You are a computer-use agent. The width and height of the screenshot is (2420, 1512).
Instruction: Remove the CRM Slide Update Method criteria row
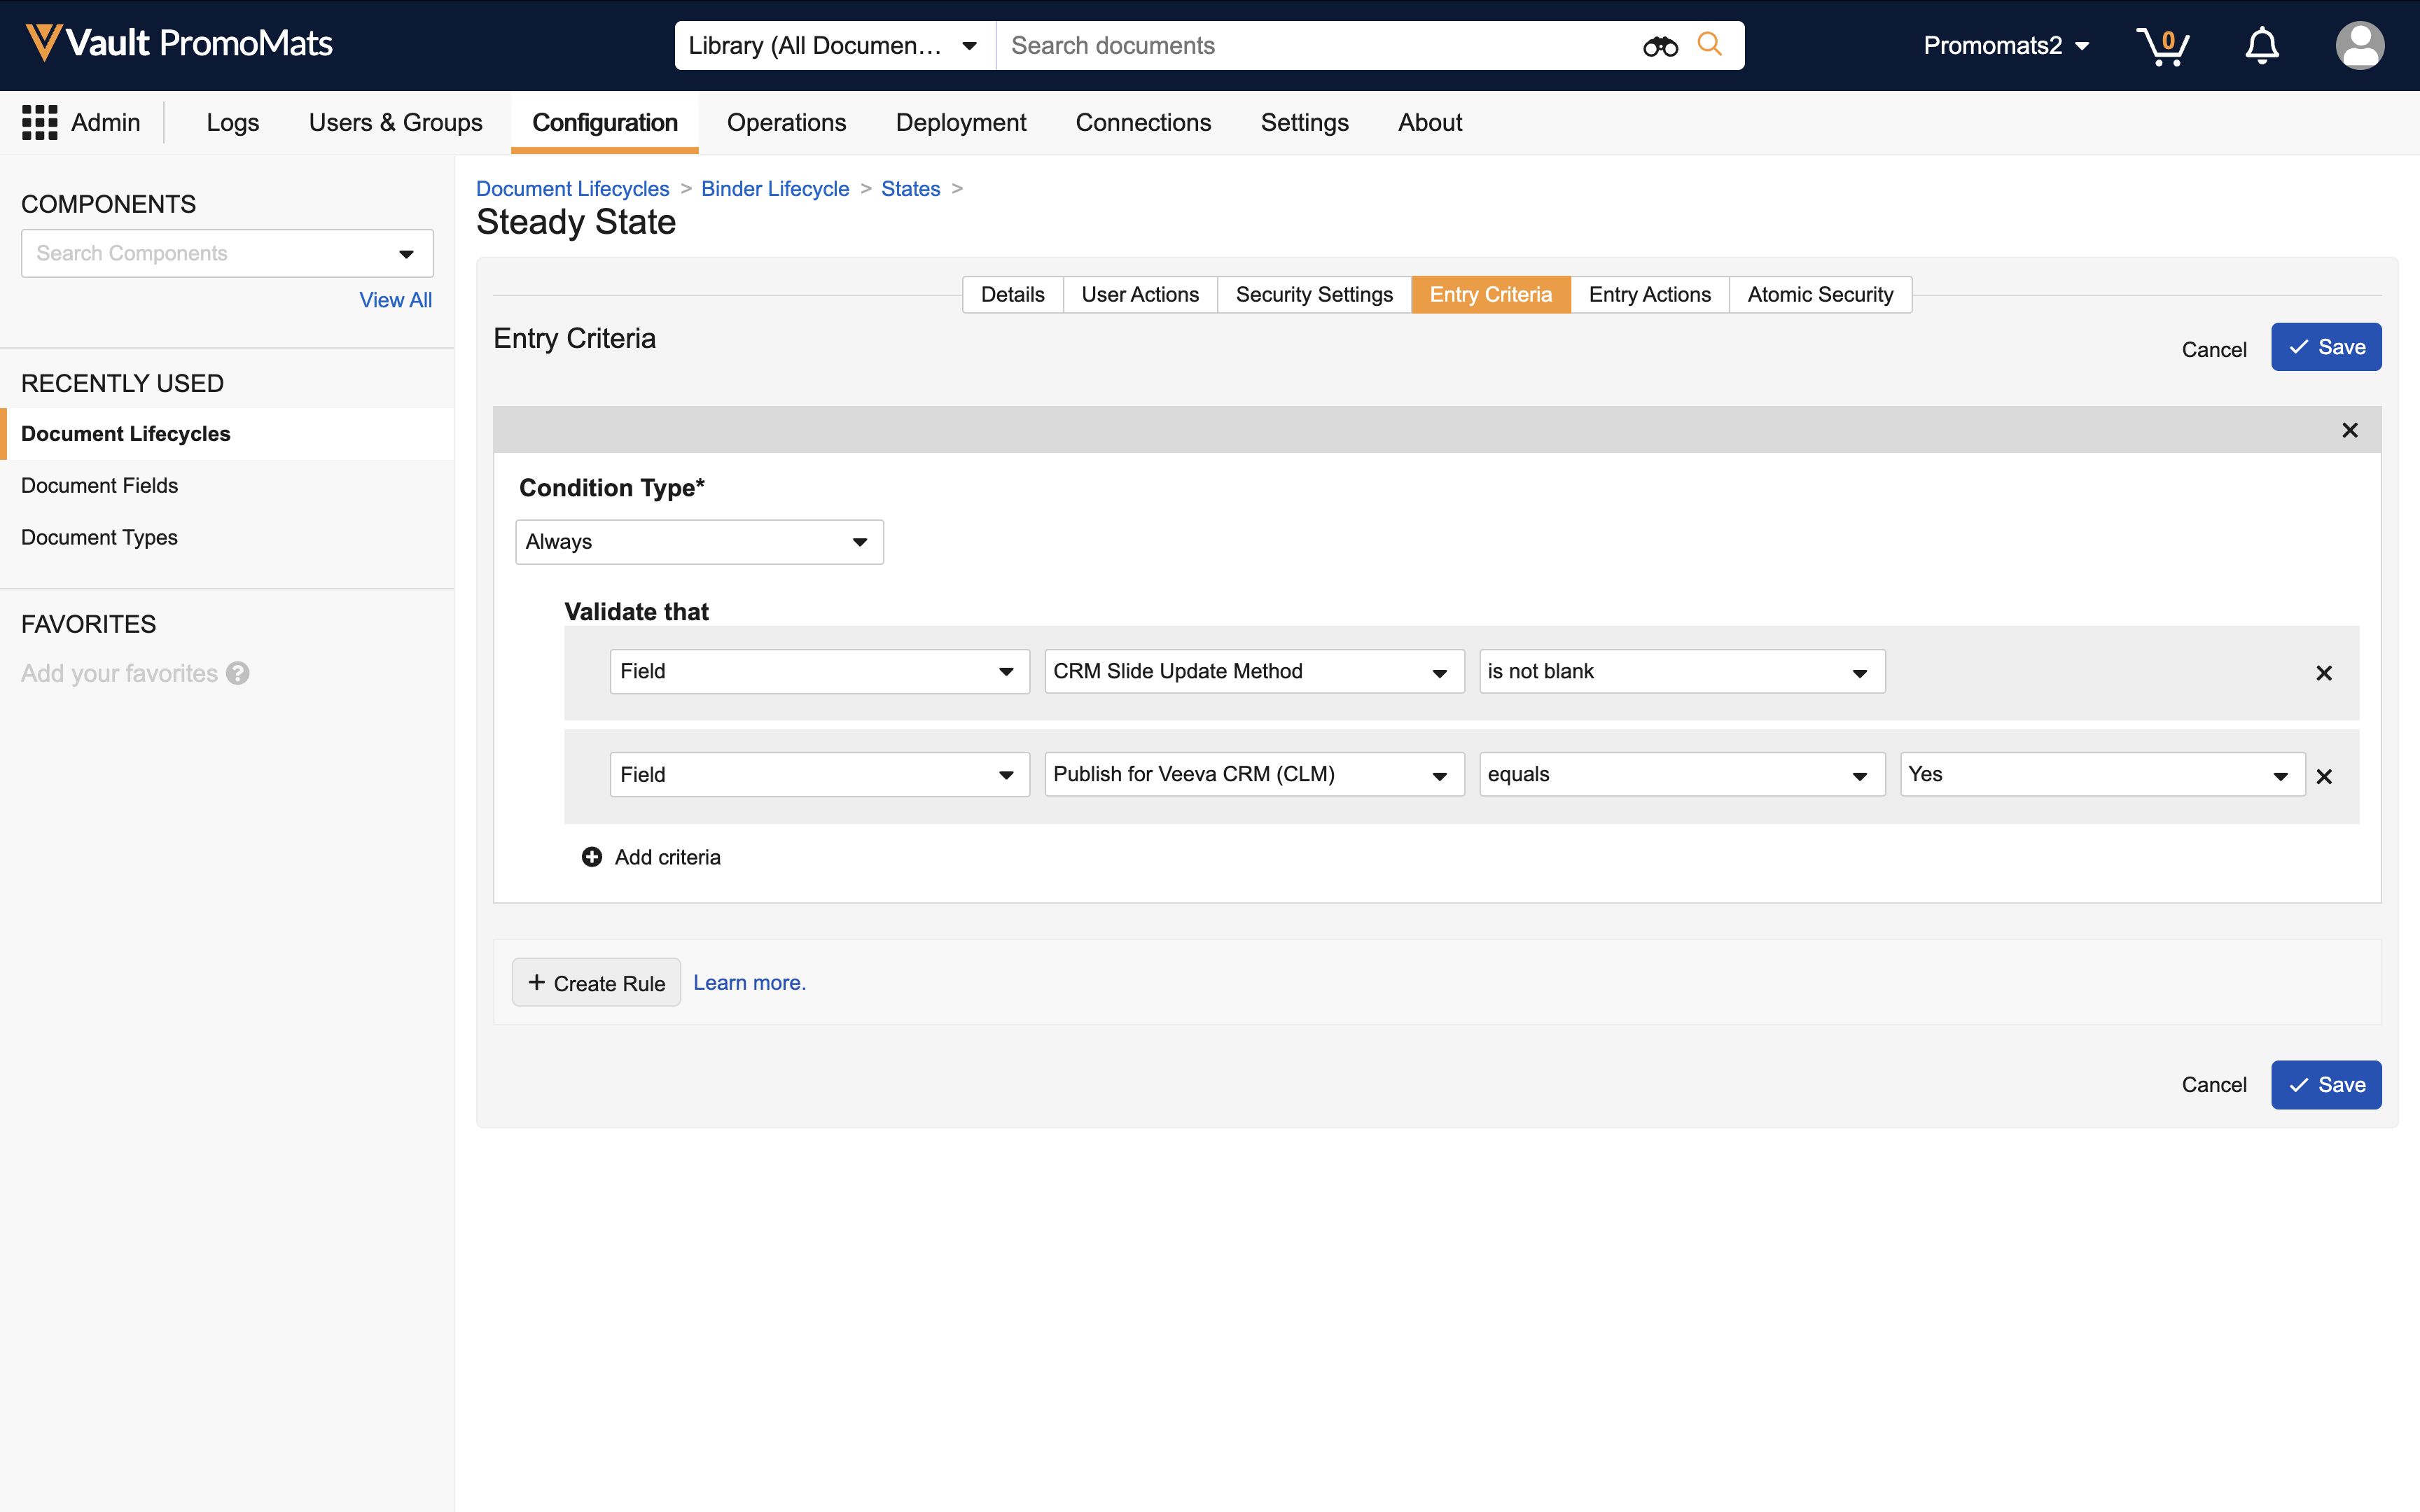(x=2324, y=673)
